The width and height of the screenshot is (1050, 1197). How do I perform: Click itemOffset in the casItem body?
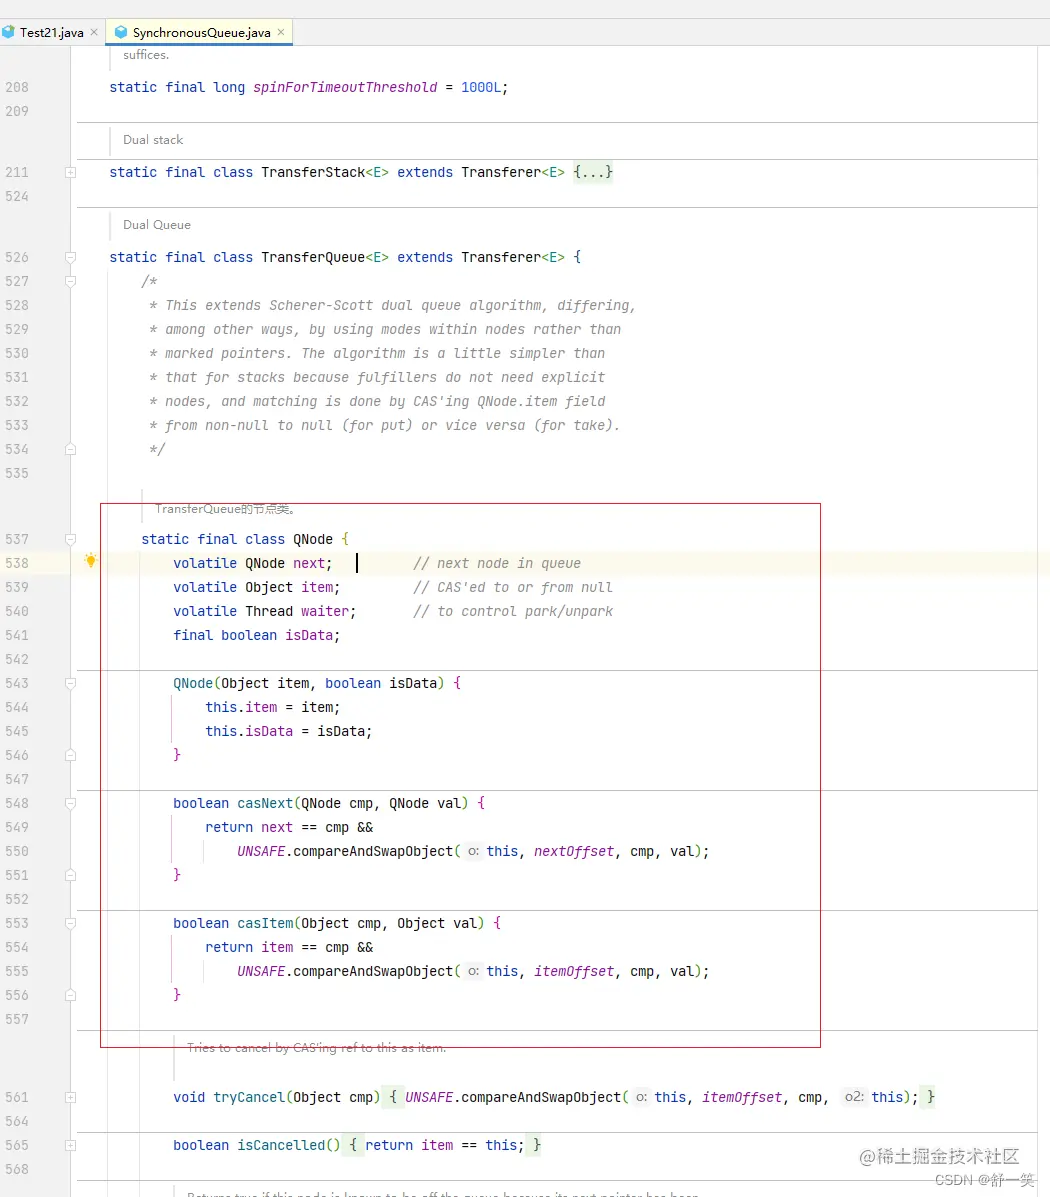tap(573, 971)
